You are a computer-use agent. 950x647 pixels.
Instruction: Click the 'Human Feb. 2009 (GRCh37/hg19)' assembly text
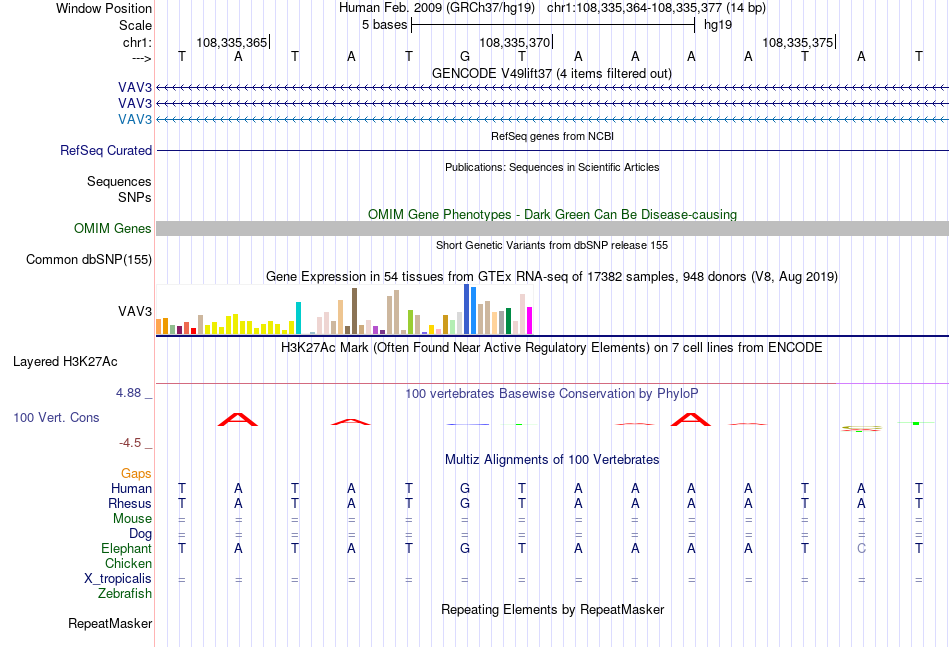[x=437, y=8]
